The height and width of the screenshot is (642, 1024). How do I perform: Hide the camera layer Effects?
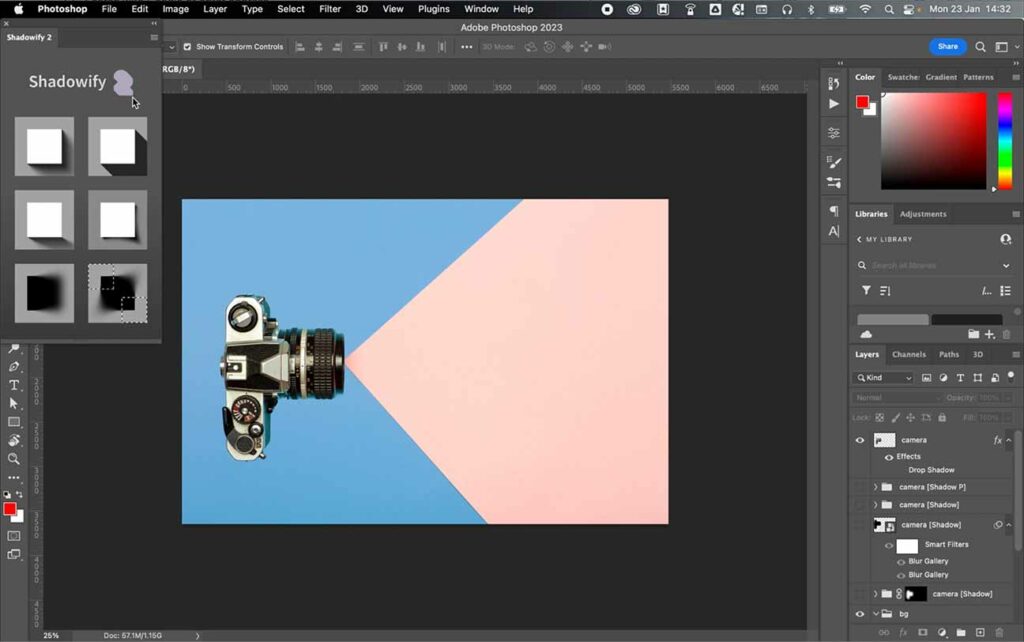[x=888, y=456]
